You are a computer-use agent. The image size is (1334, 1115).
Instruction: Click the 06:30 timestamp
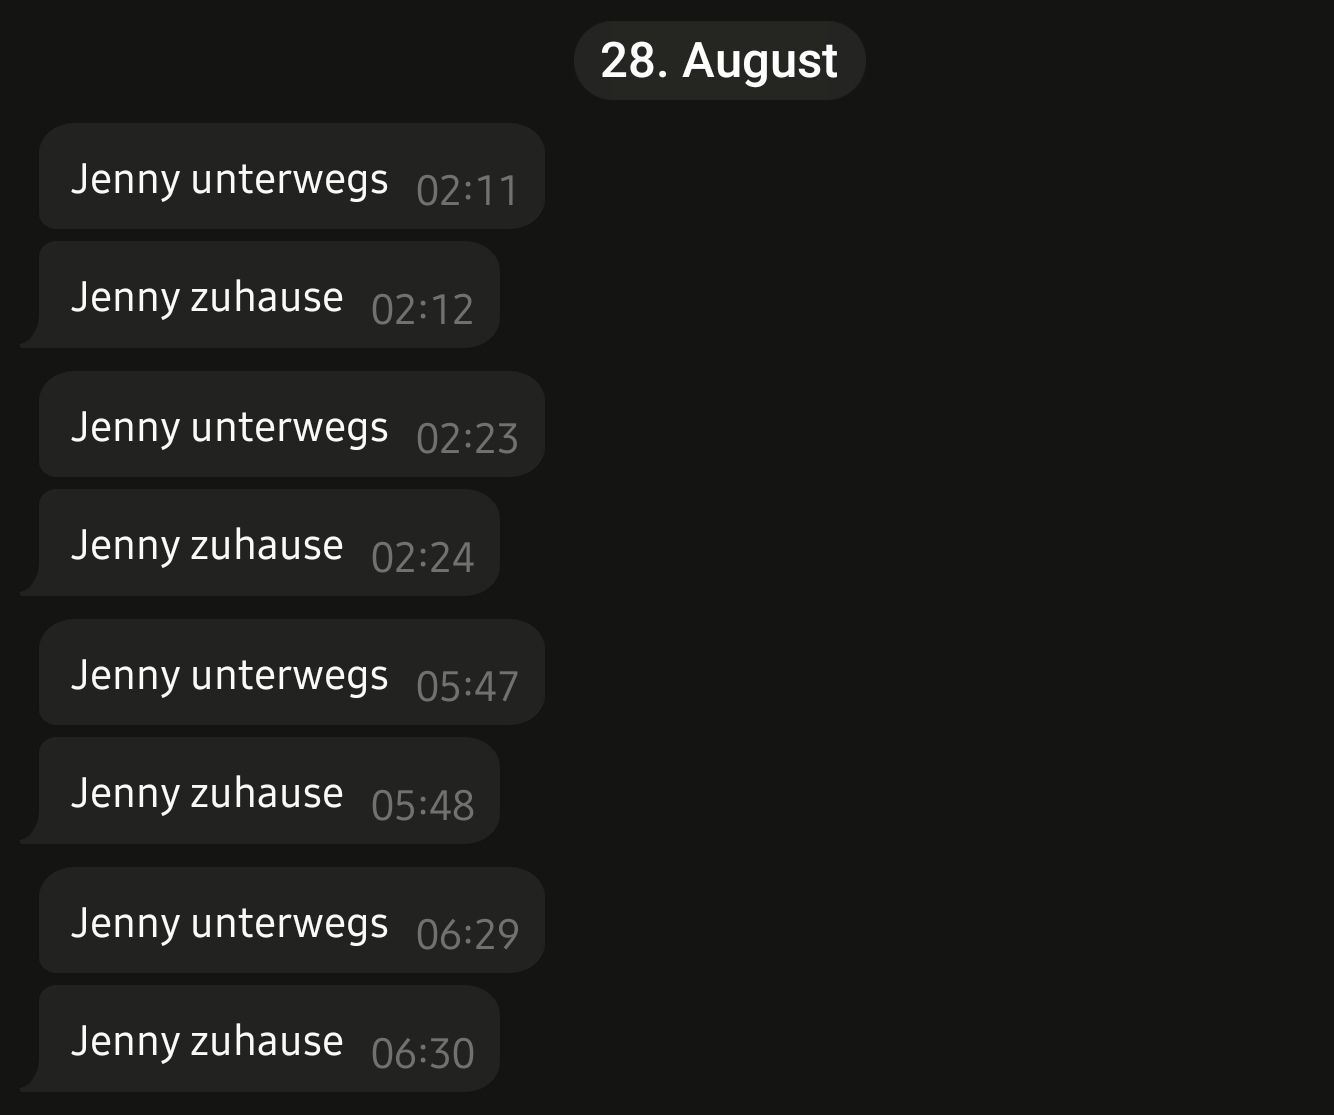coord(422,1053)
